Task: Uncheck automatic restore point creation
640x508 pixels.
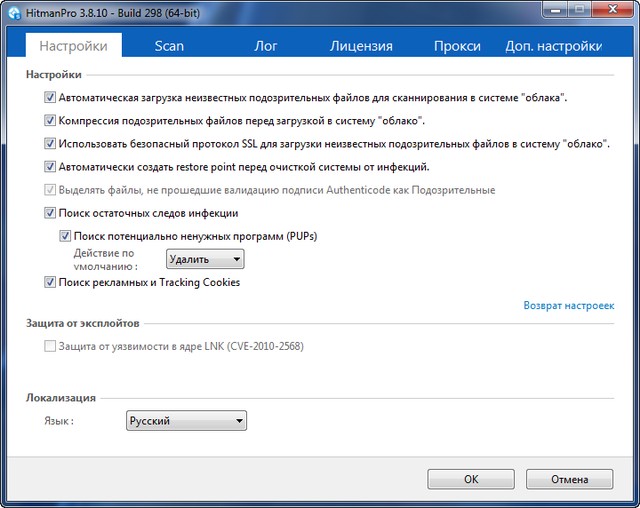Action: (x=50, y=167)
